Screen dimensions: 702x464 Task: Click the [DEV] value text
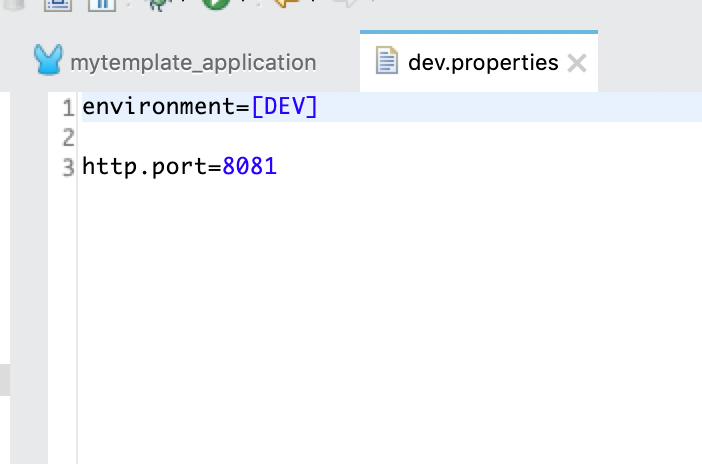(285, 107)
